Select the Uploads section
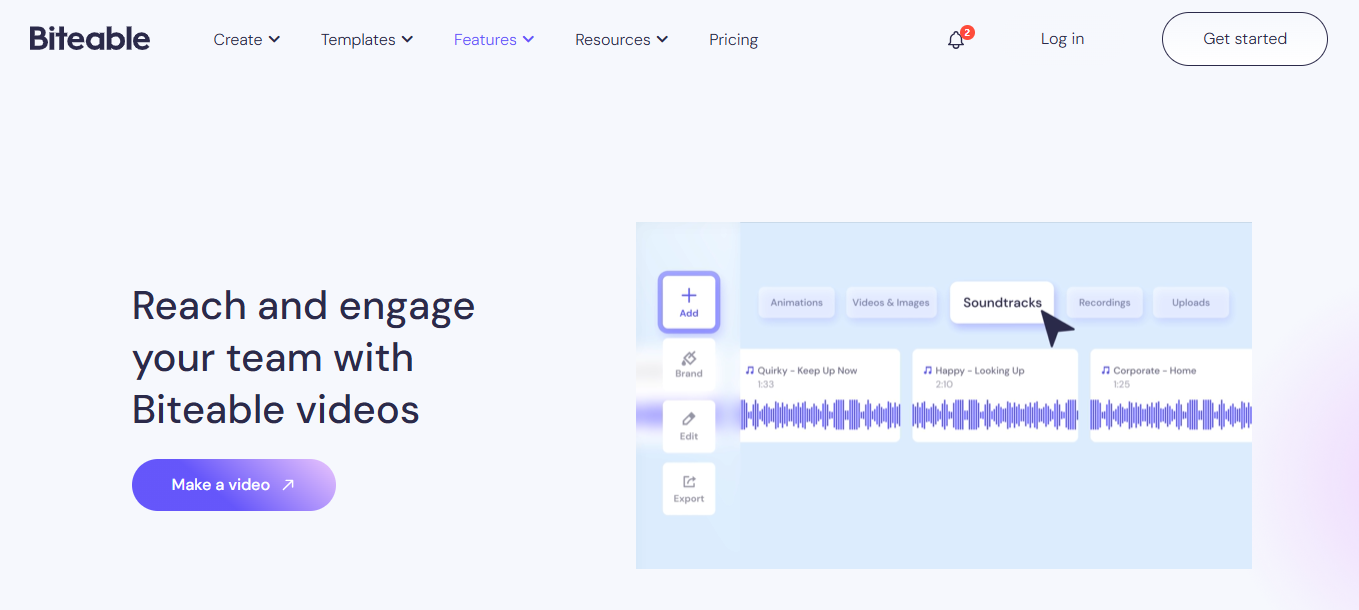Viewport: 1359px width, 610px height. pos(1191,302)
